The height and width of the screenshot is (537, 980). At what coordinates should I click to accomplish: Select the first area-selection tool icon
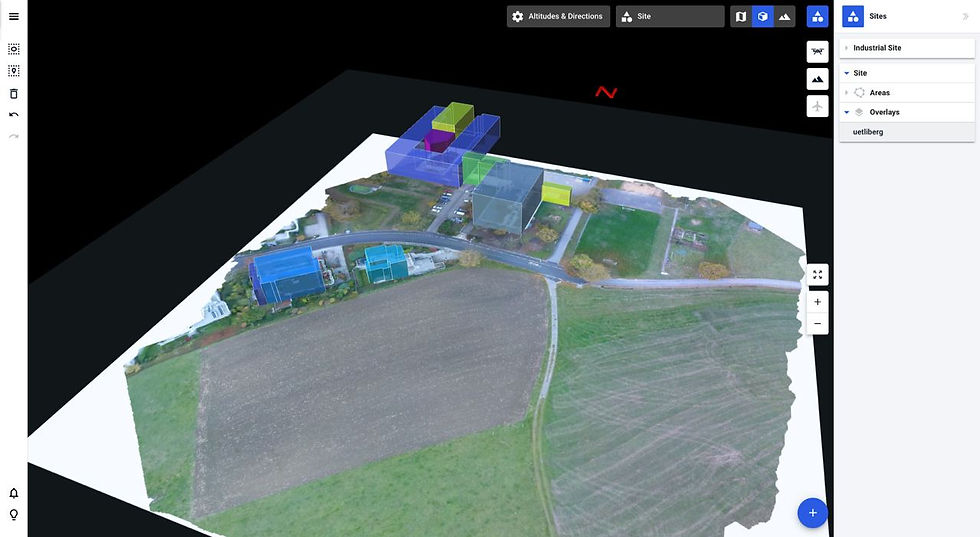[14, 49]
